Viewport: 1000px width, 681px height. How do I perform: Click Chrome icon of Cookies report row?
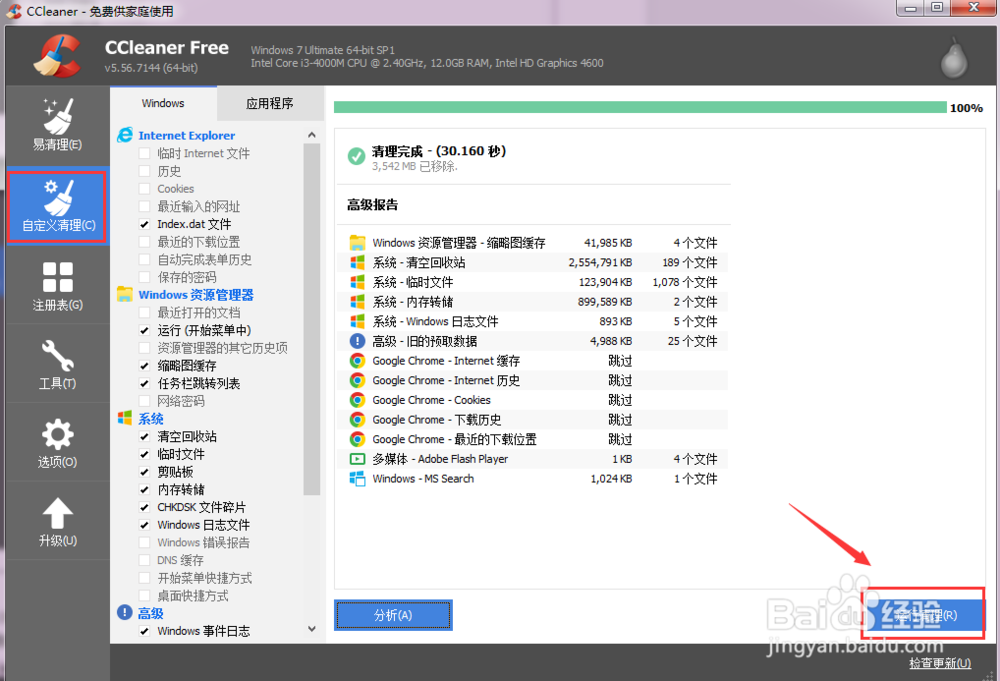[x=357, y=400]
